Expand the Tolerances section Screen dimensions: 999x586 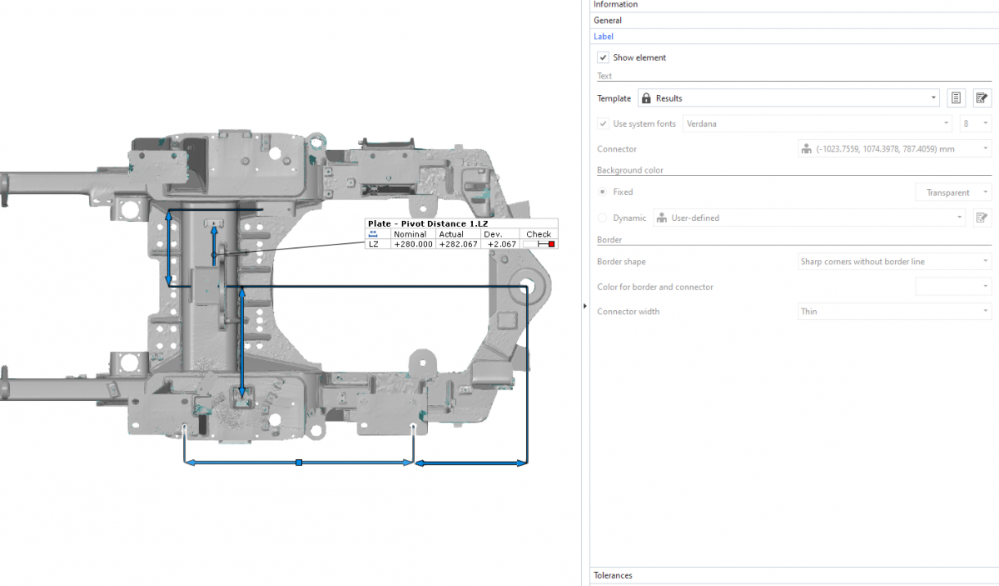612,576
